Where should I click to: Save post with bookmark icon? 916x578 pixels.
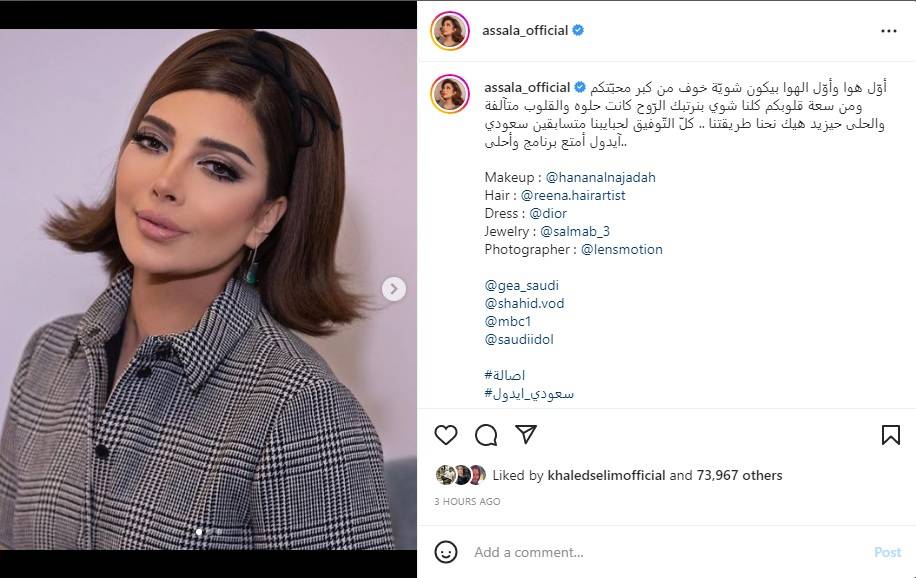tap(890, 435)
